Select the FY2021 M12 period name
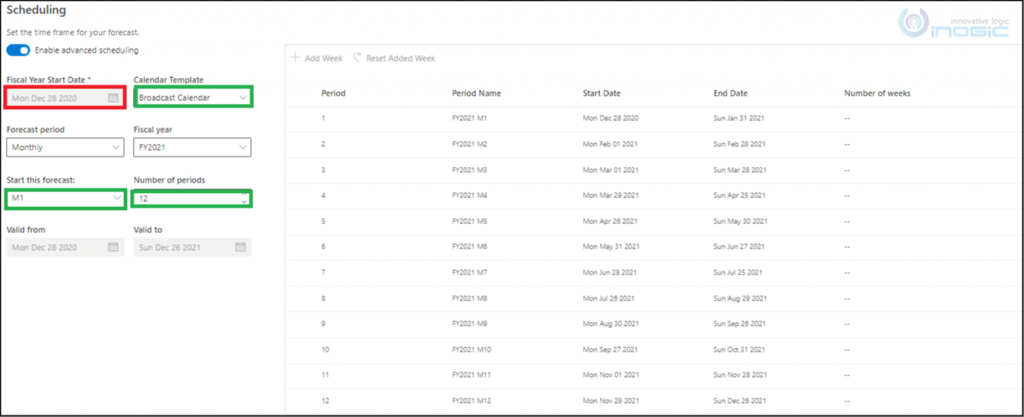This screenshot has width=1024, height=417. 472,401
